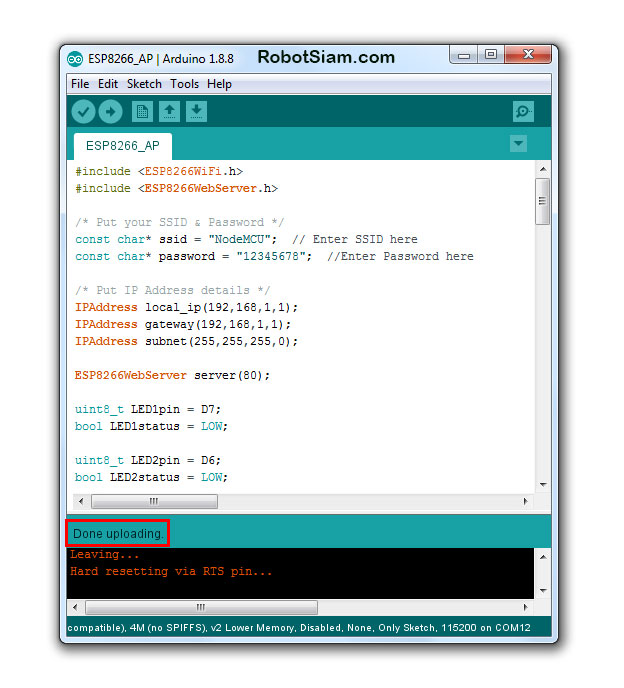Screen dimensions: 624x688
Task: Click the console horizontal scroll right arrow
Action: click(x=526, y=607)
